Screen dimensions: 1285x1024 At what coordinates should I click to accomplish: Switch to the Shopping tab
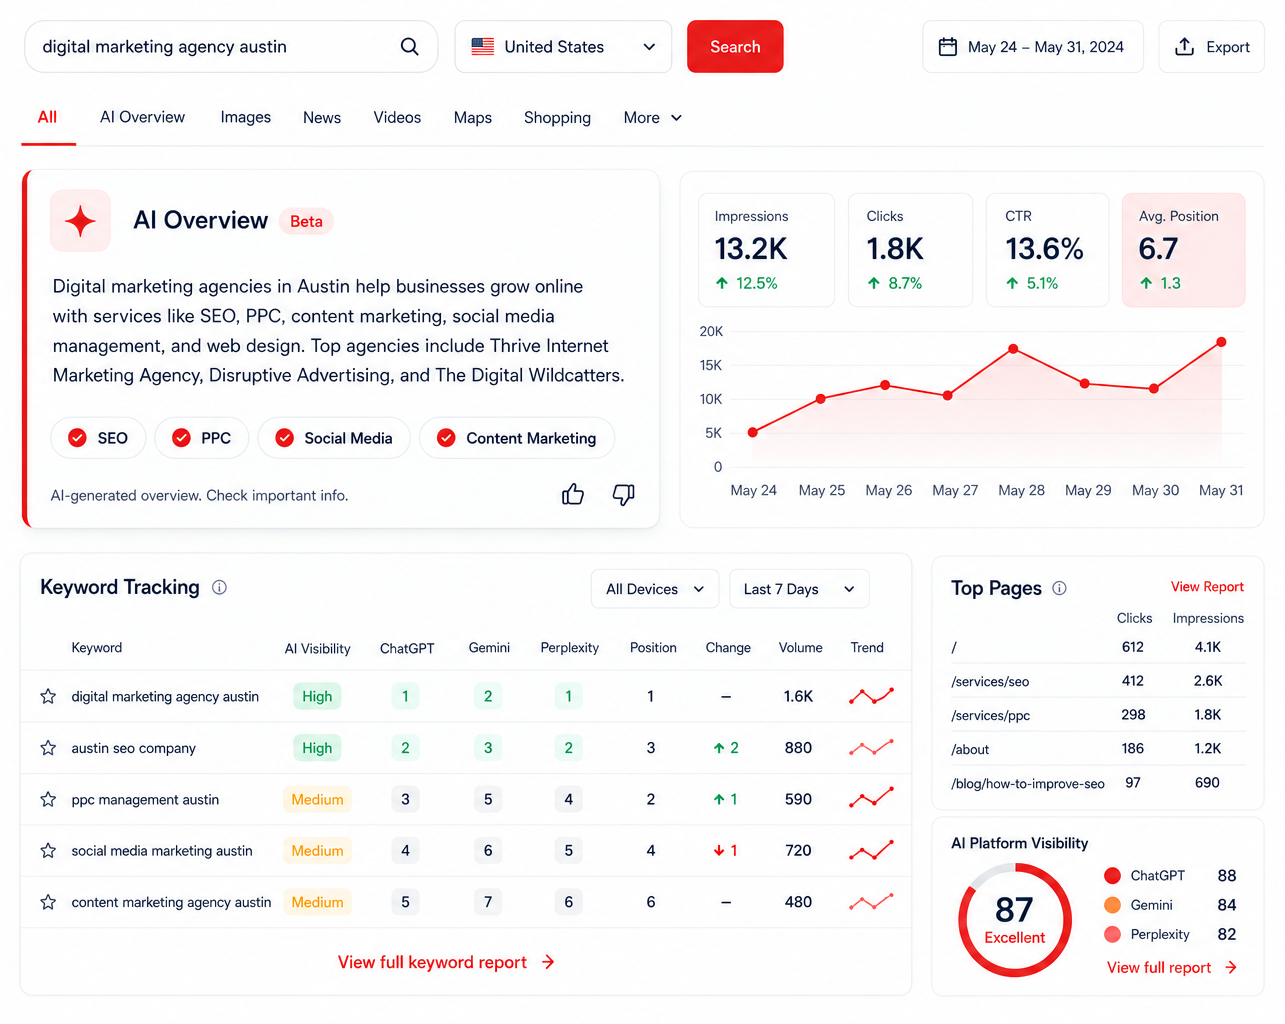coord(557,117)
